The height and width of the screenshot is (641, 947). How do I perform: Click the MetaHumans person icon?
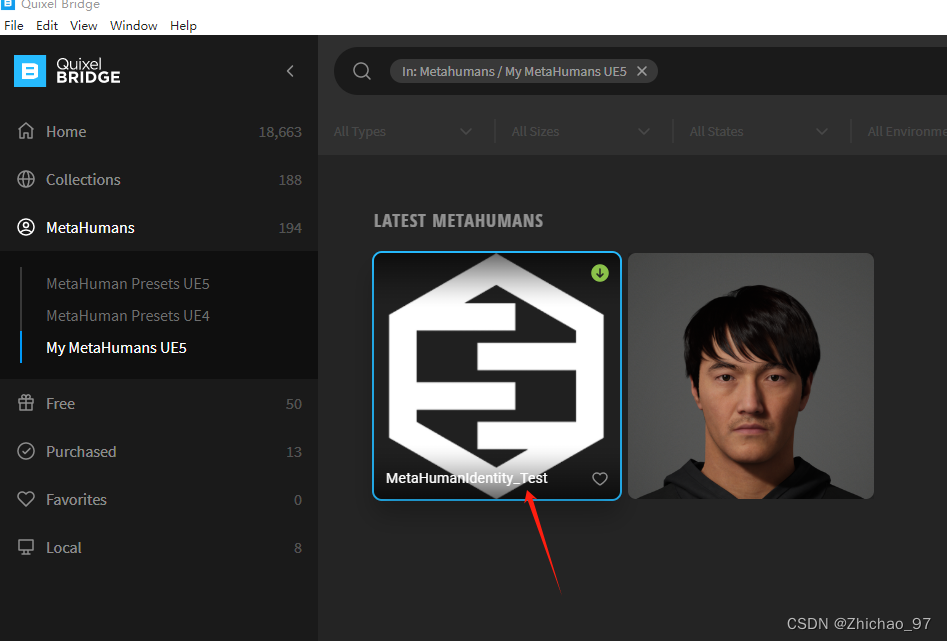pyautogui.click(x=26, y=227)
